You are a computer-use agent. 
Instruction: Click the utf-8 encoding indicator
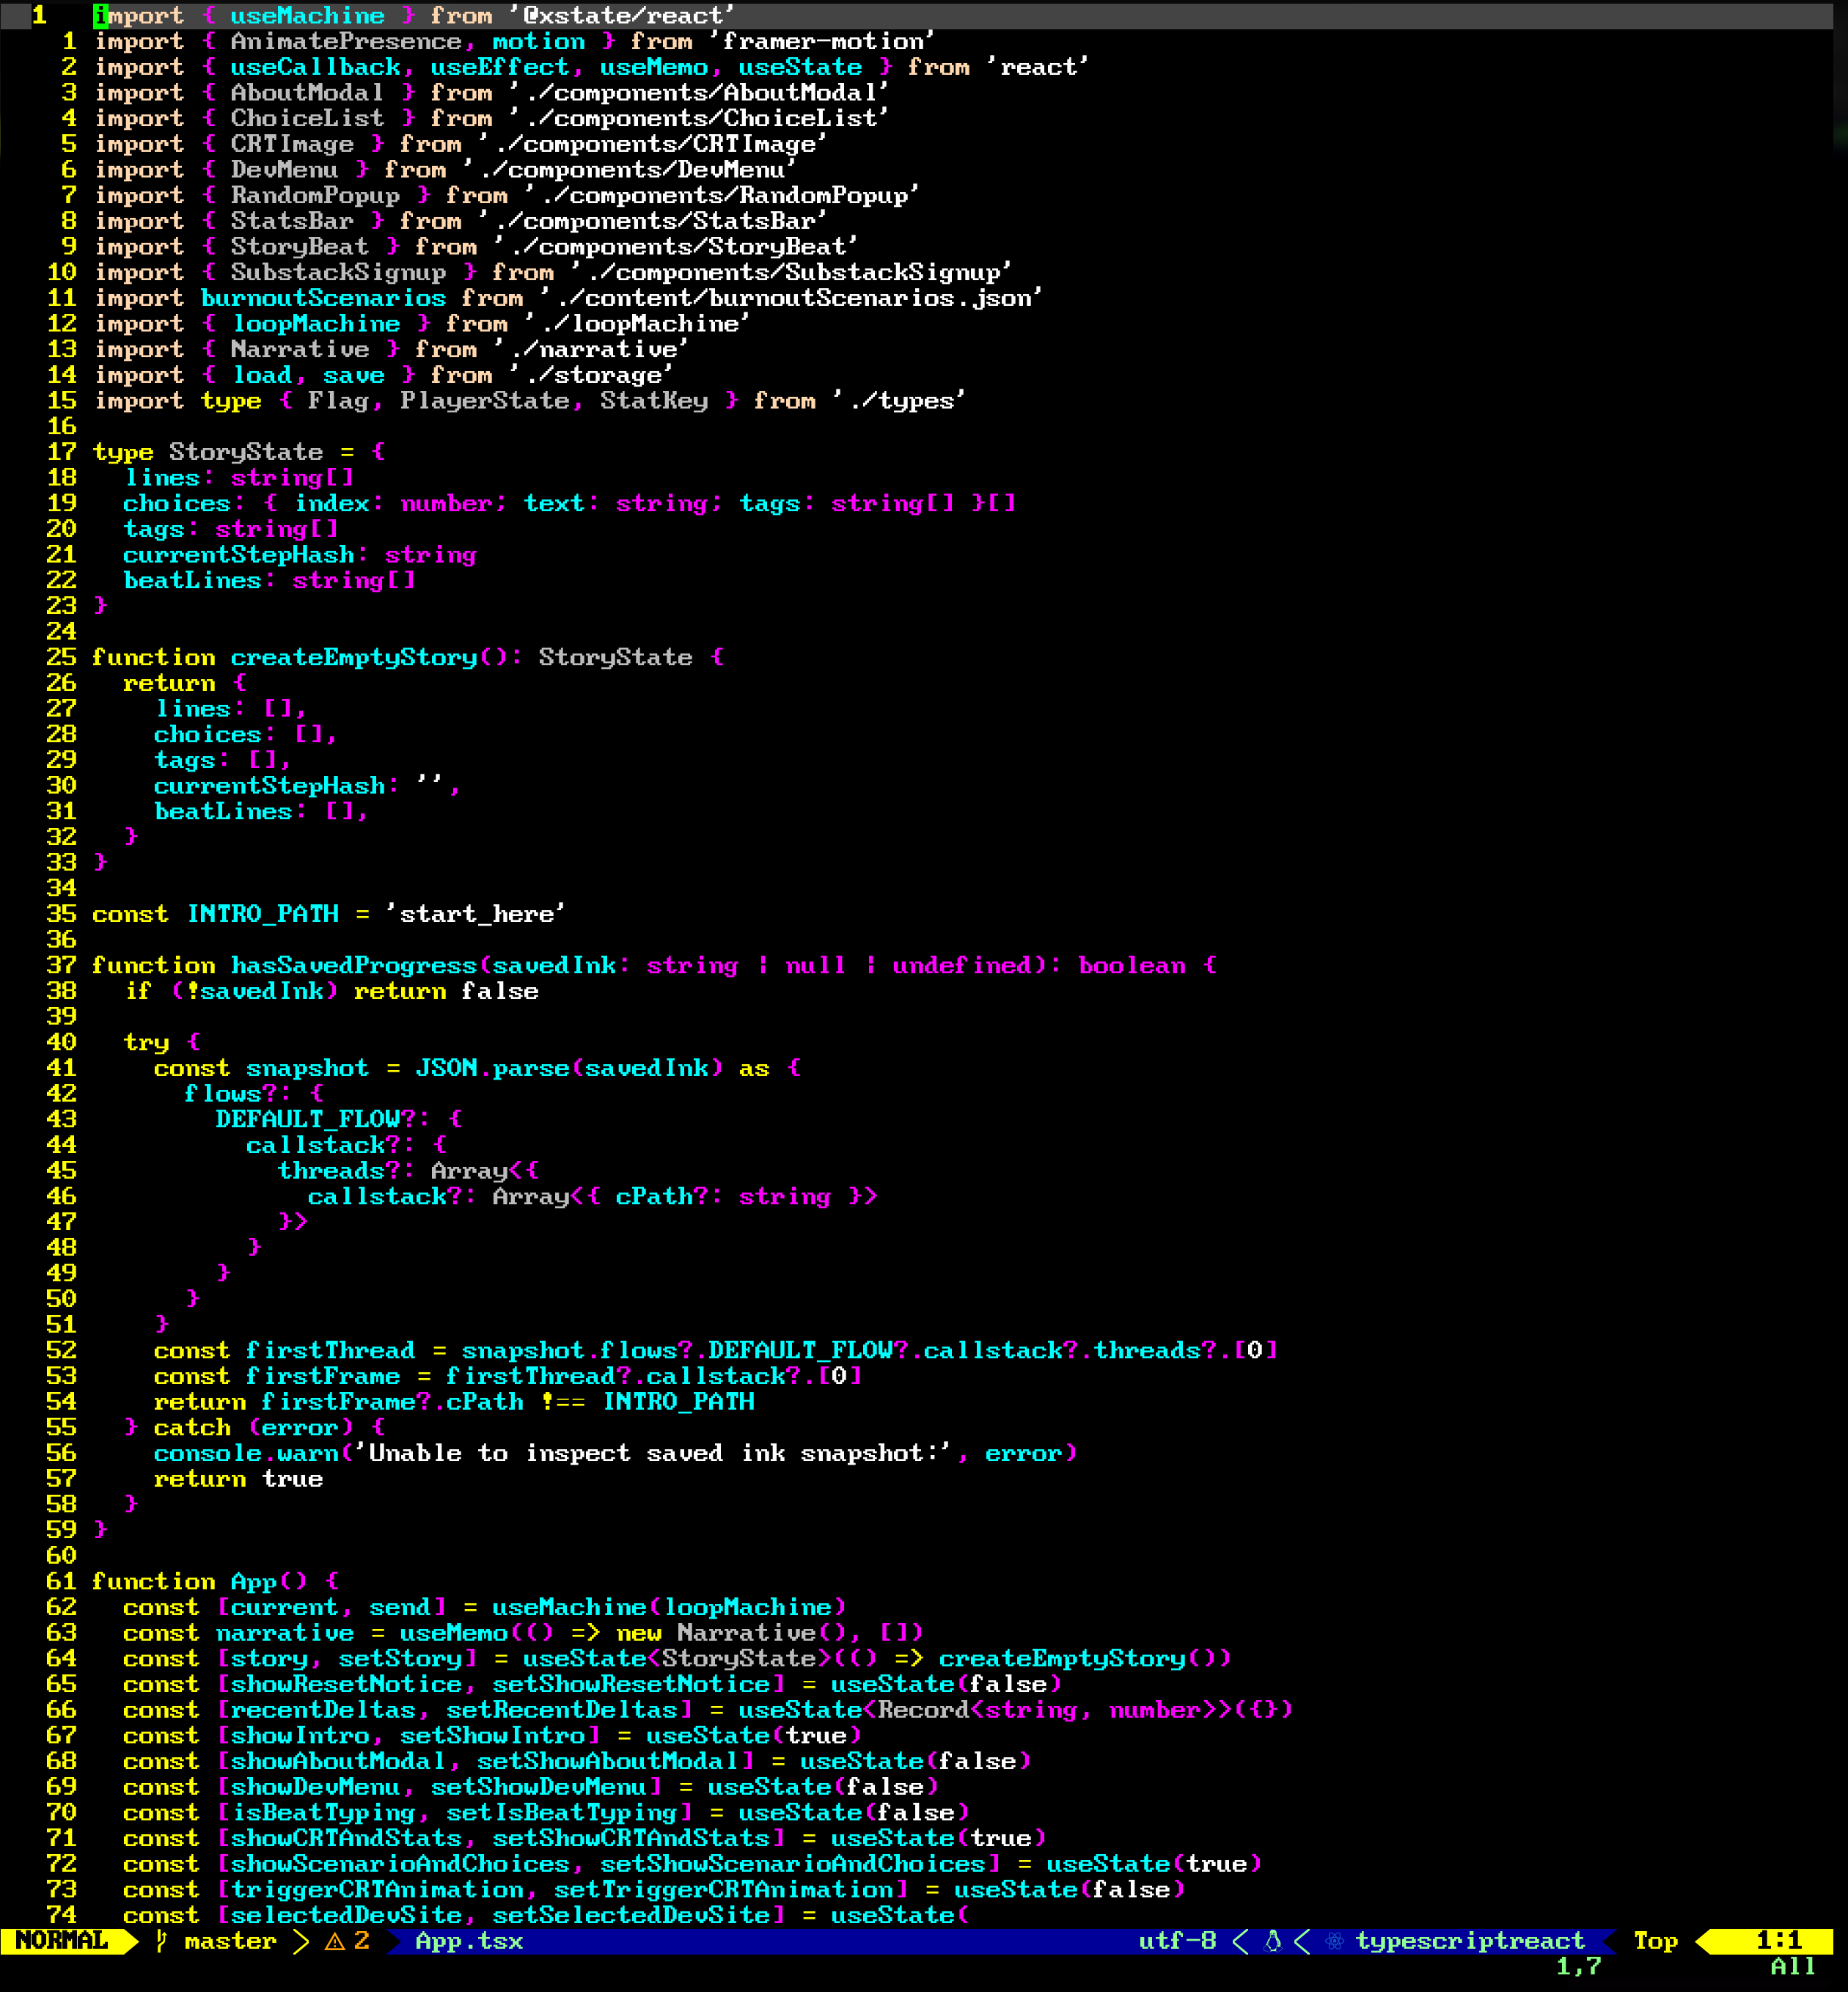point(1177,1941)
